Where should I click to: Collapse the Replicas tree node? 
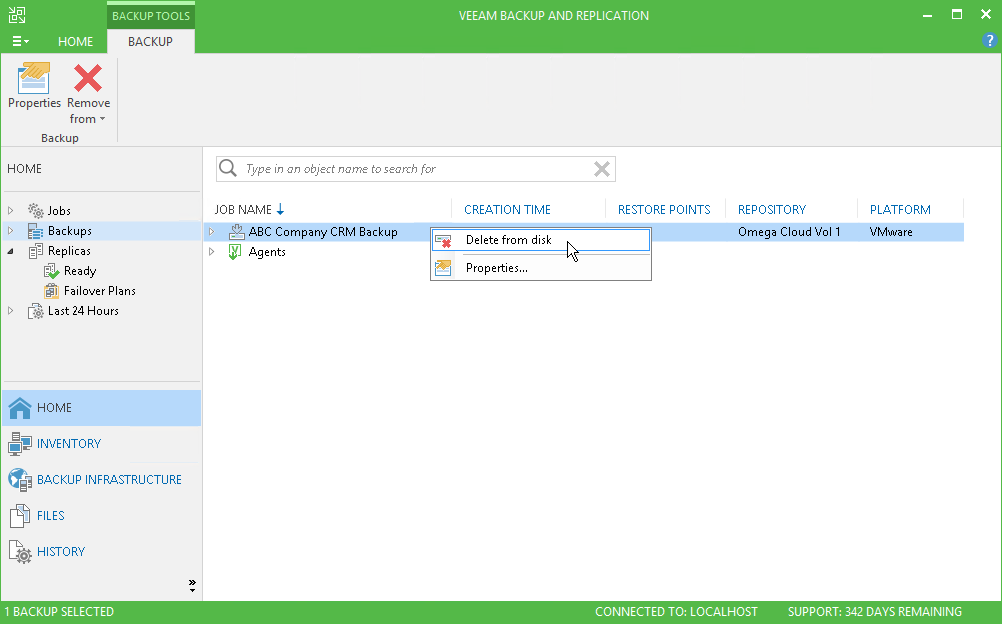click(x=10, y=251)
